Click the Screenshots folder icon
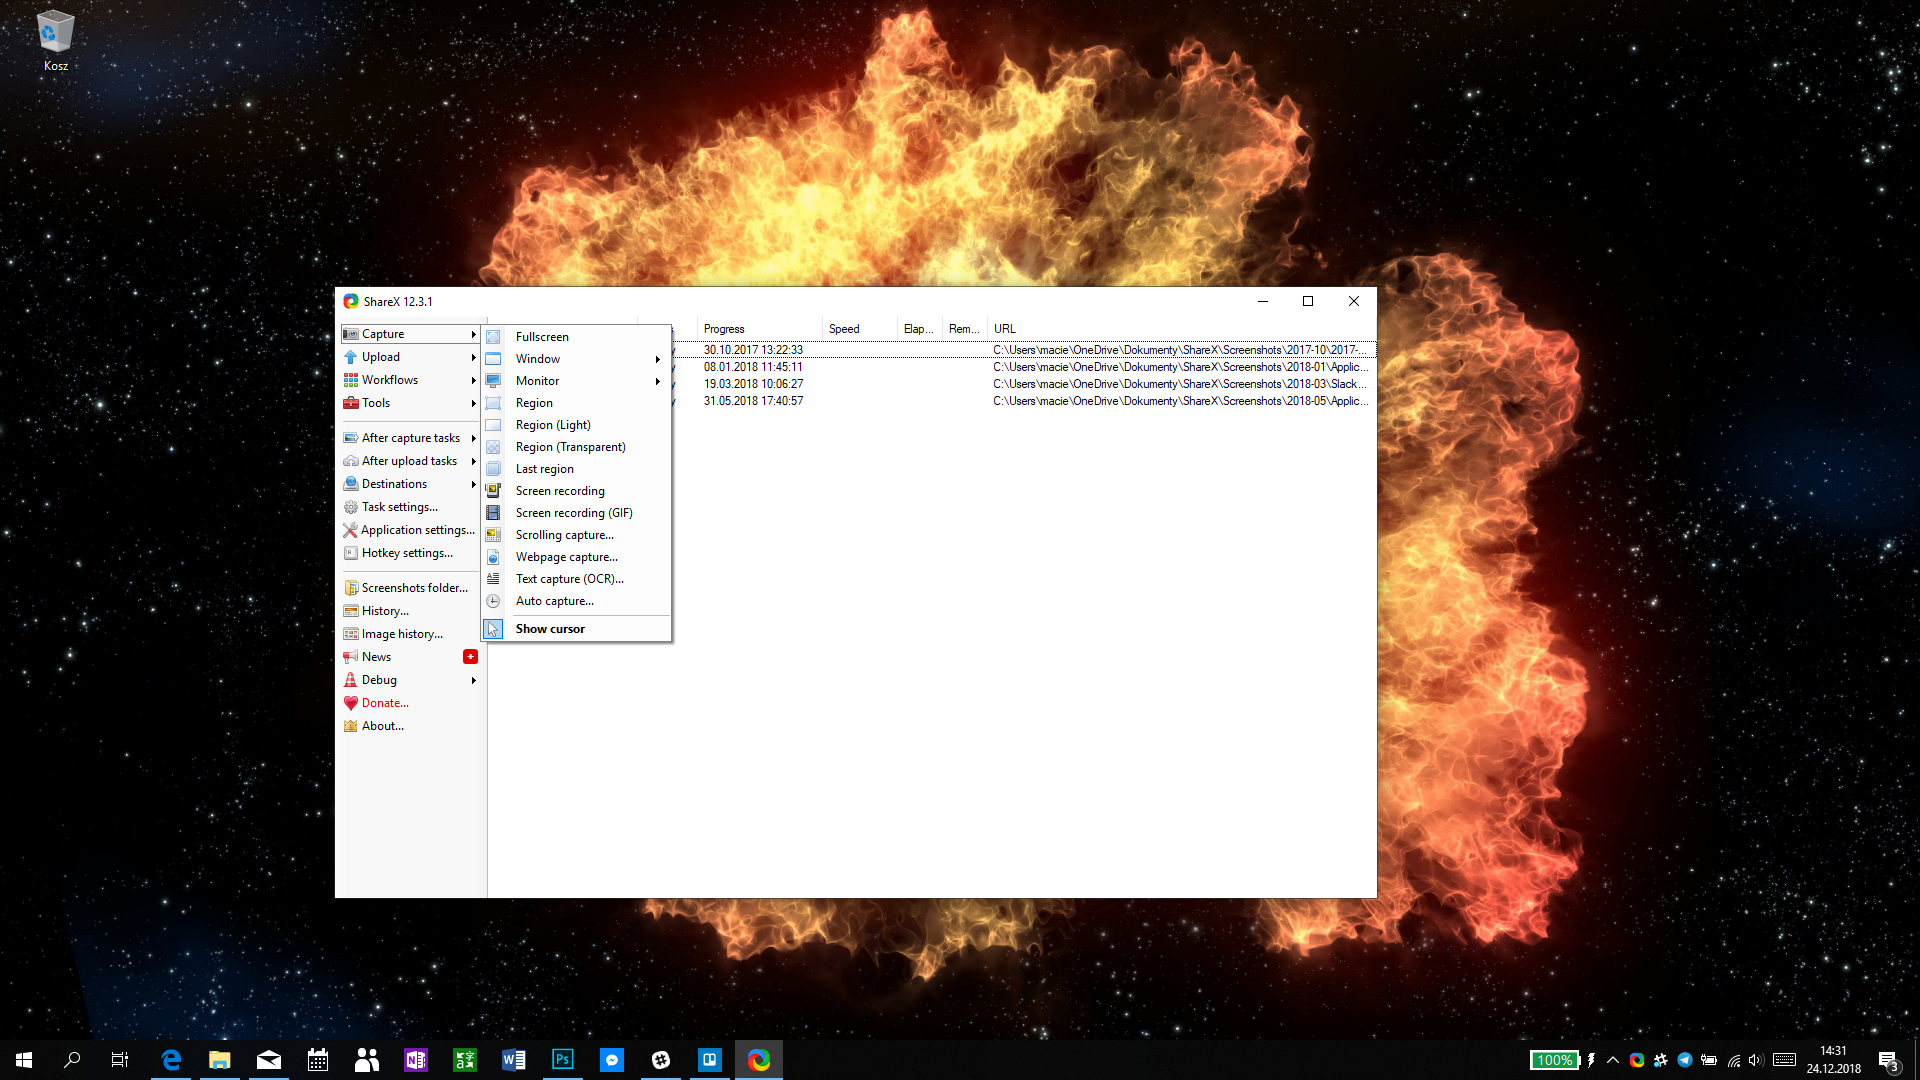This screenshot has width=1920, height=1080. pos(351,588)
